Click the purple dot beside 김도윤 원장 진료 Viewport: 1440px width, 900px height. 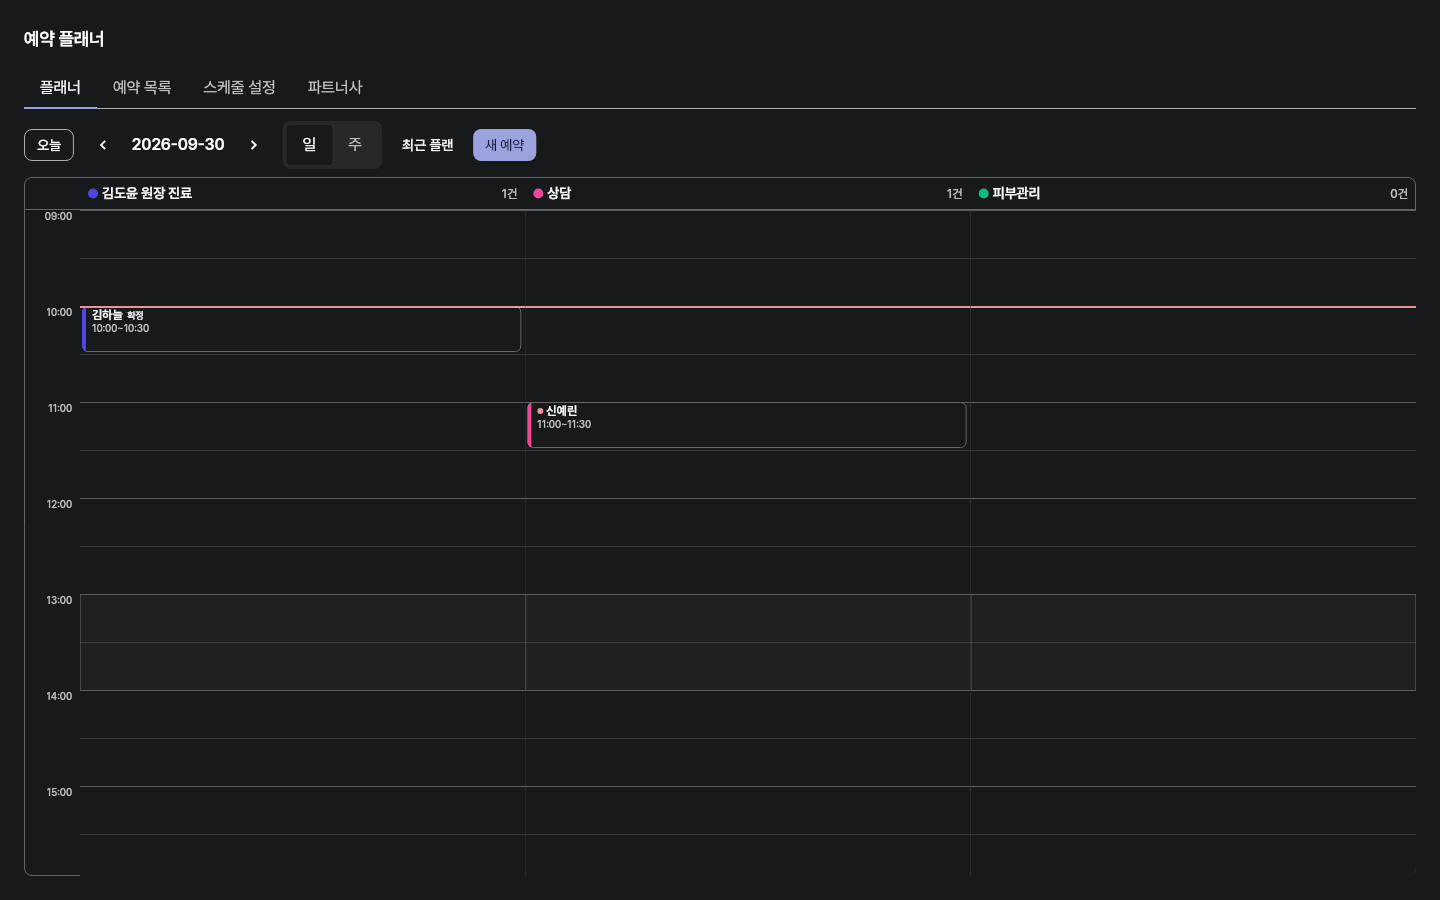click(93, 194)
